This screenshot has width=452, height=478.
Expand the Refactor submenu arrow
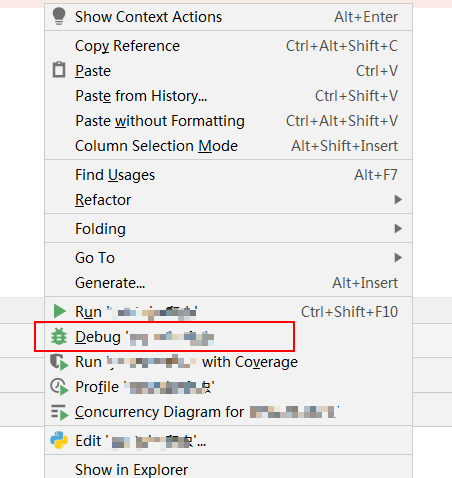[x=398, y=200]
